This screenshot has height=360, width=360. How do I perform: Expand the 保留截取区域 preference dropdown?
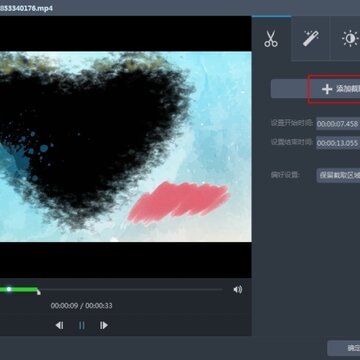[x=338, y=175]
